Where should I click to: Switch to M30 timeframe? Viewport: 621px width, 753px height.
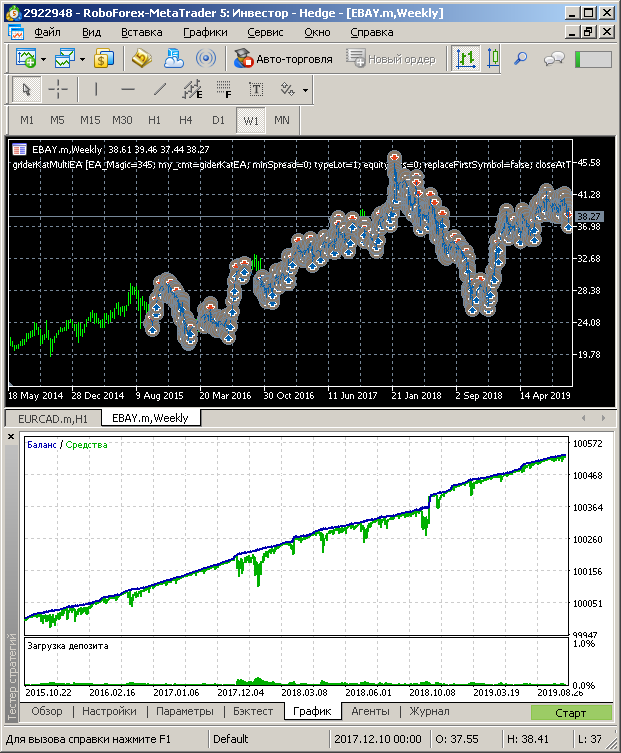pos(122,120)
